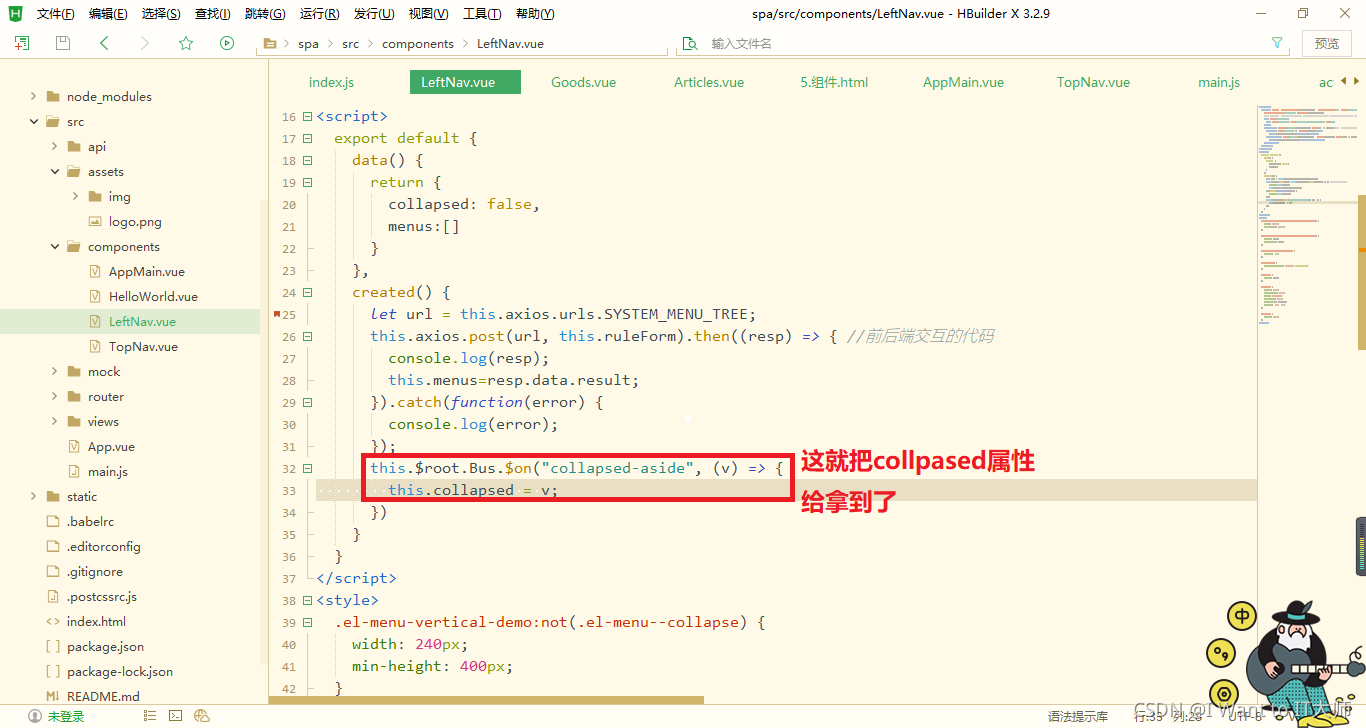1366x728 pixels.
Task: Click the HBuilder X logo icon
Action: (x=16, y=13)
